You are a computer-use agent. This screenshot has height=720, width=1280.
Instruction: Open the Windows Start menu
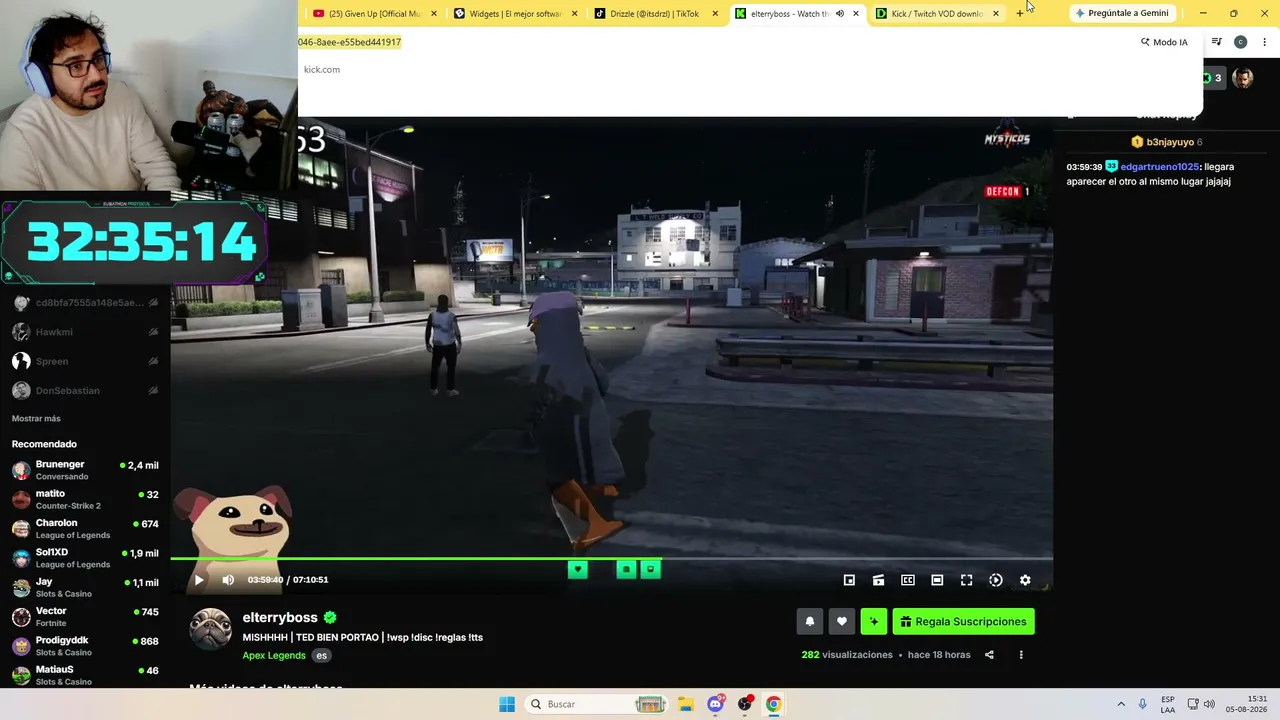[507, 704]
